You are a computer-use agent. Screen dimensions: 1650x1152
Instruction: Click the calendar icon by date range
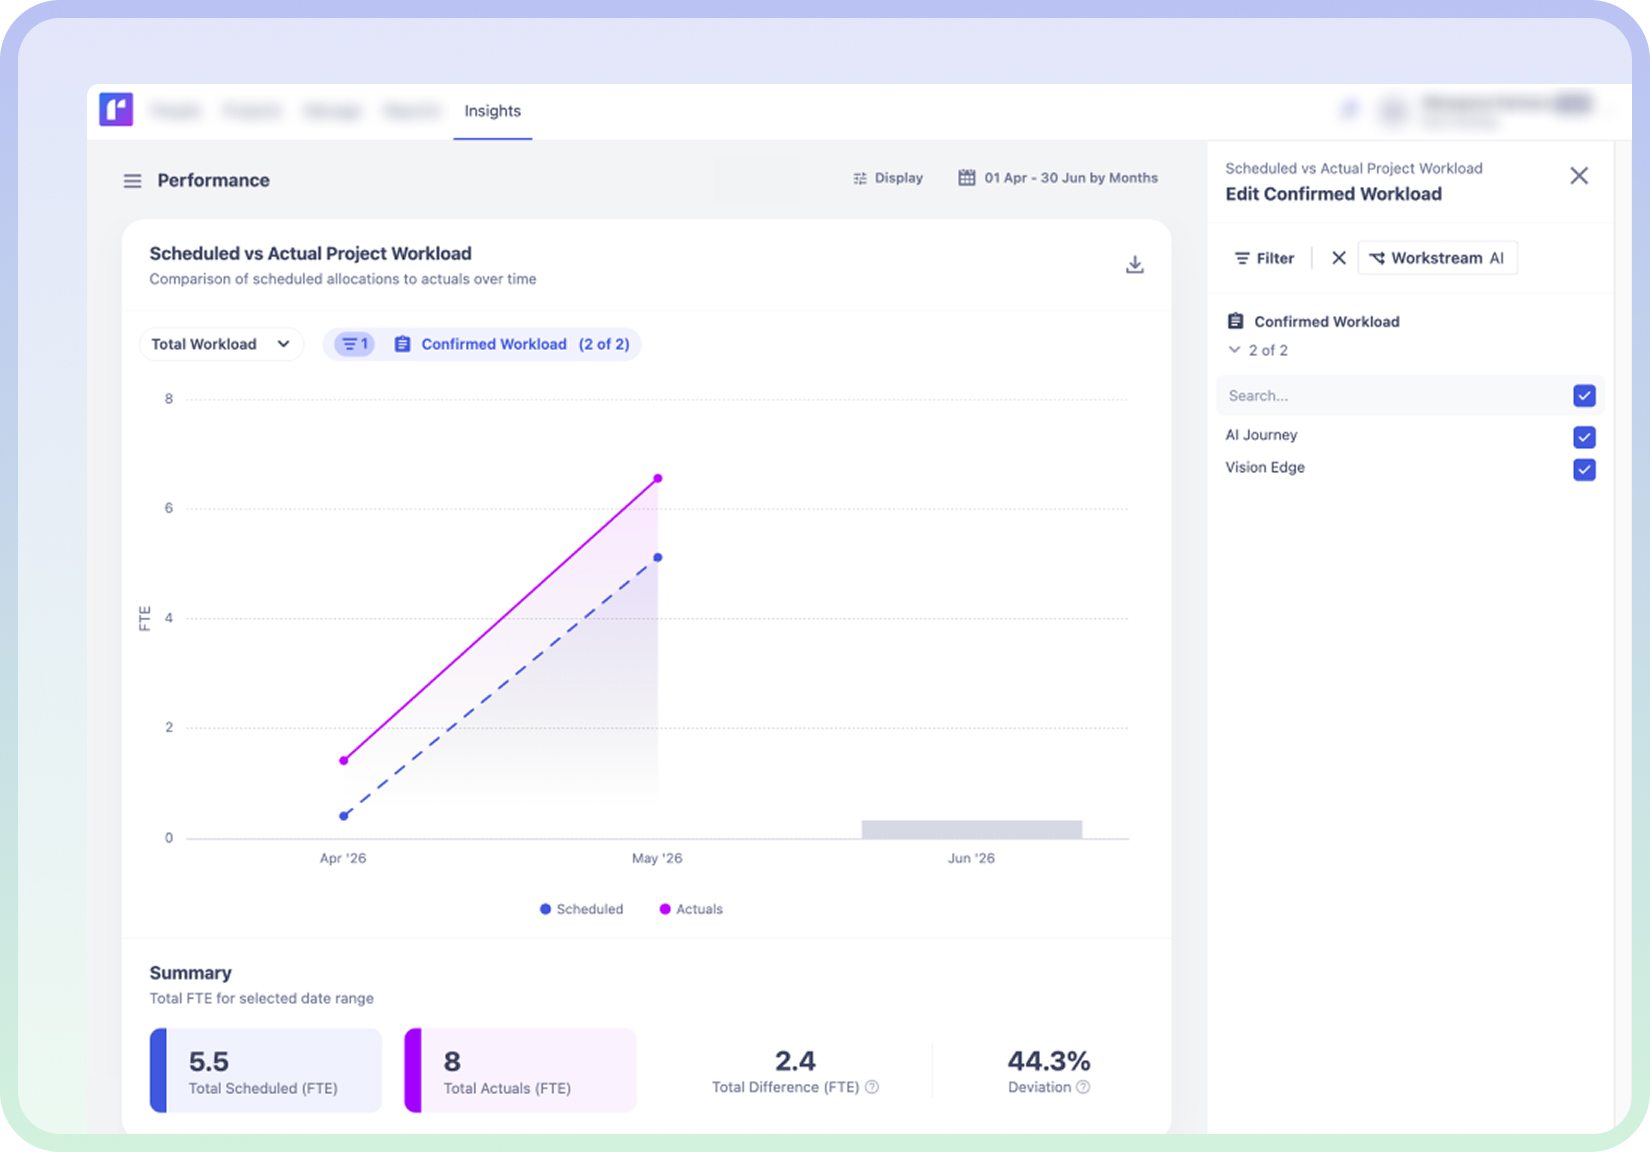[x=967, y=178]
